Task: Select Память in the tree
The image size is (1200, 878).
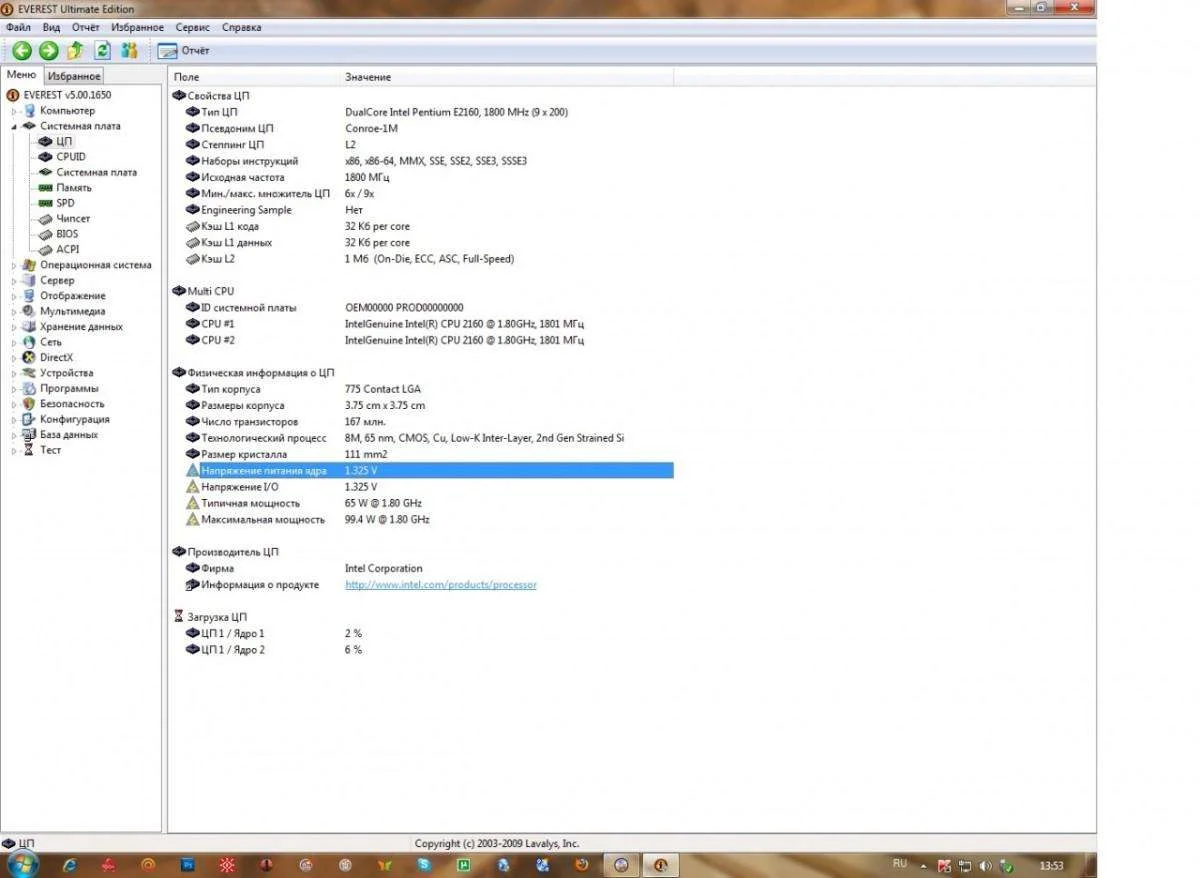Action: pyautogui.click(x=74, y=188)
